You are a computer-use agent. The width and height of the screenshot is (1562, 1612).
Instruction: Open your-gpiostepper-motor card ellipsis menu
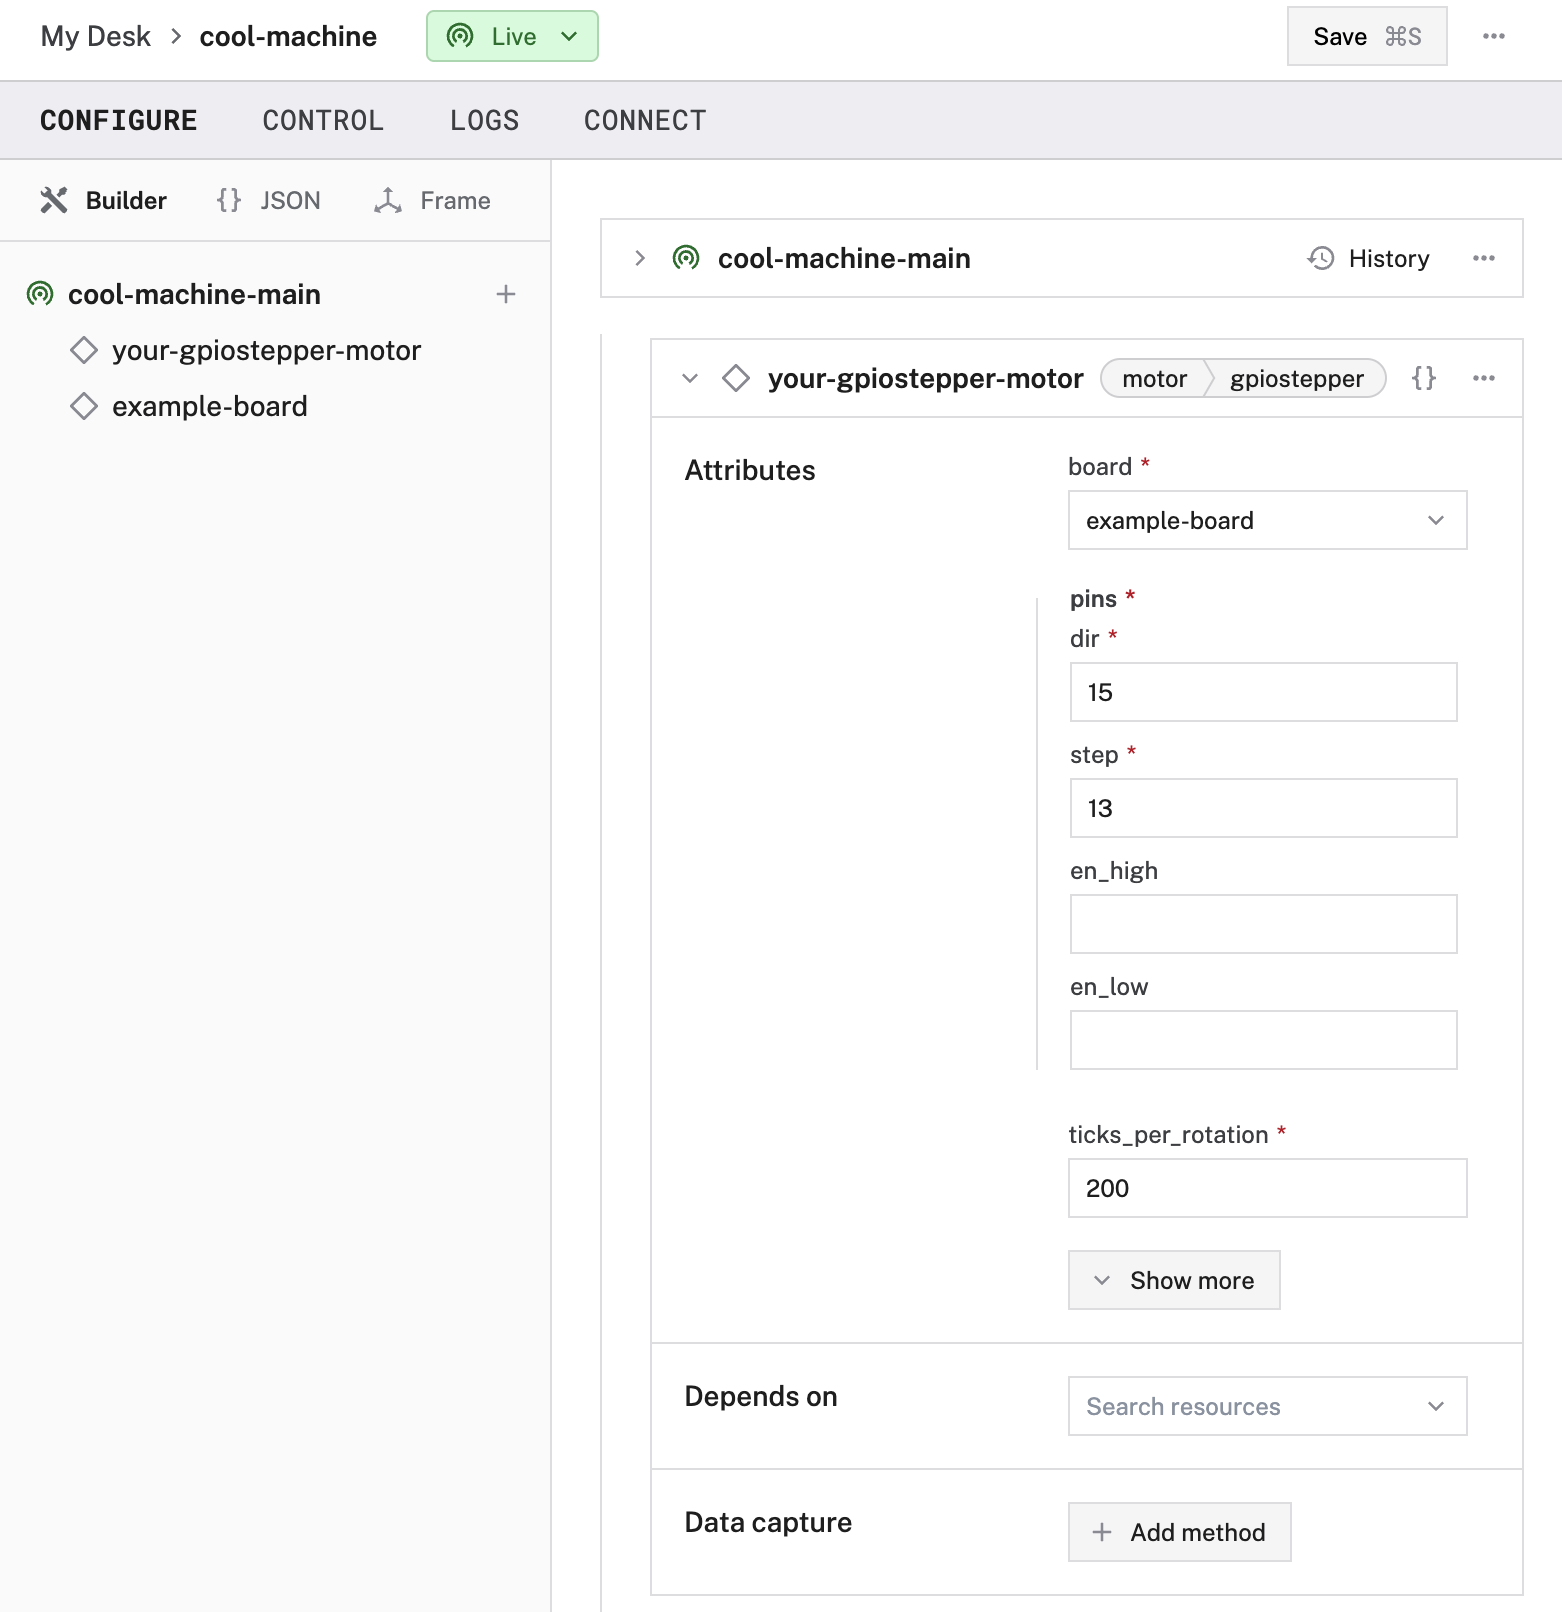tap(1483, 378)
